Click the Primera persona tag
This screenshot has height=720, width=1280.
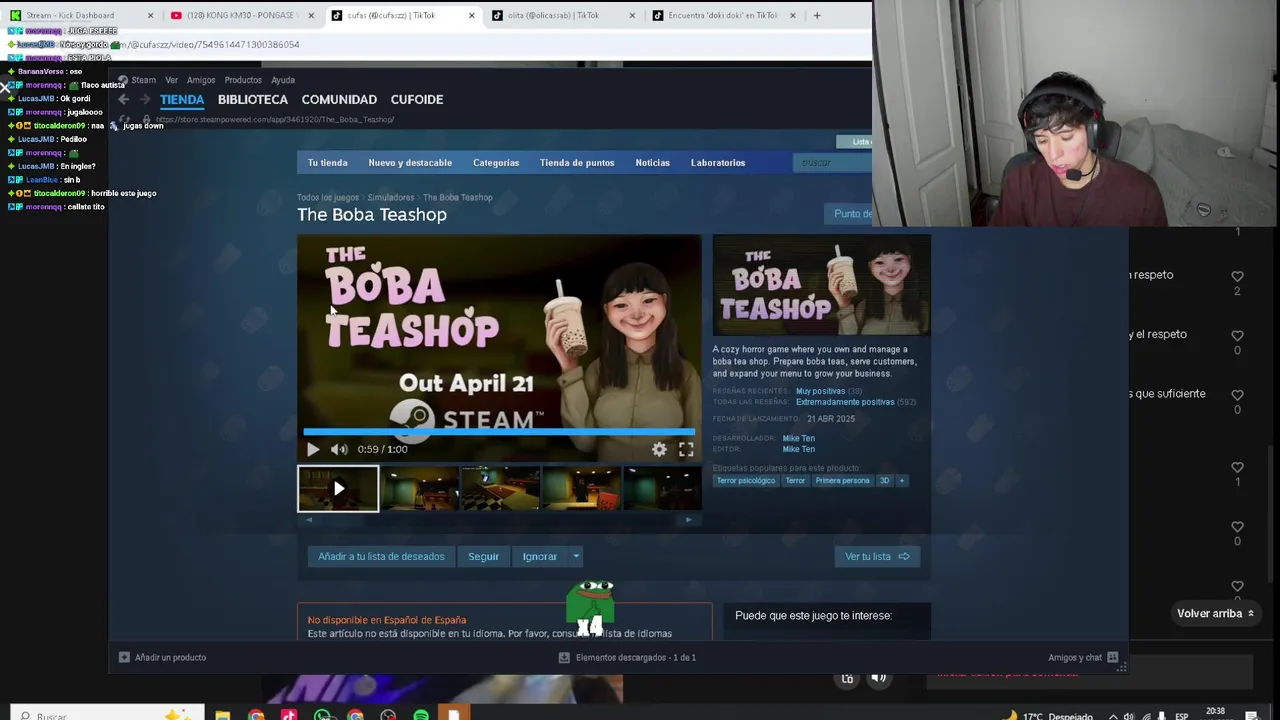click(842, 481)
